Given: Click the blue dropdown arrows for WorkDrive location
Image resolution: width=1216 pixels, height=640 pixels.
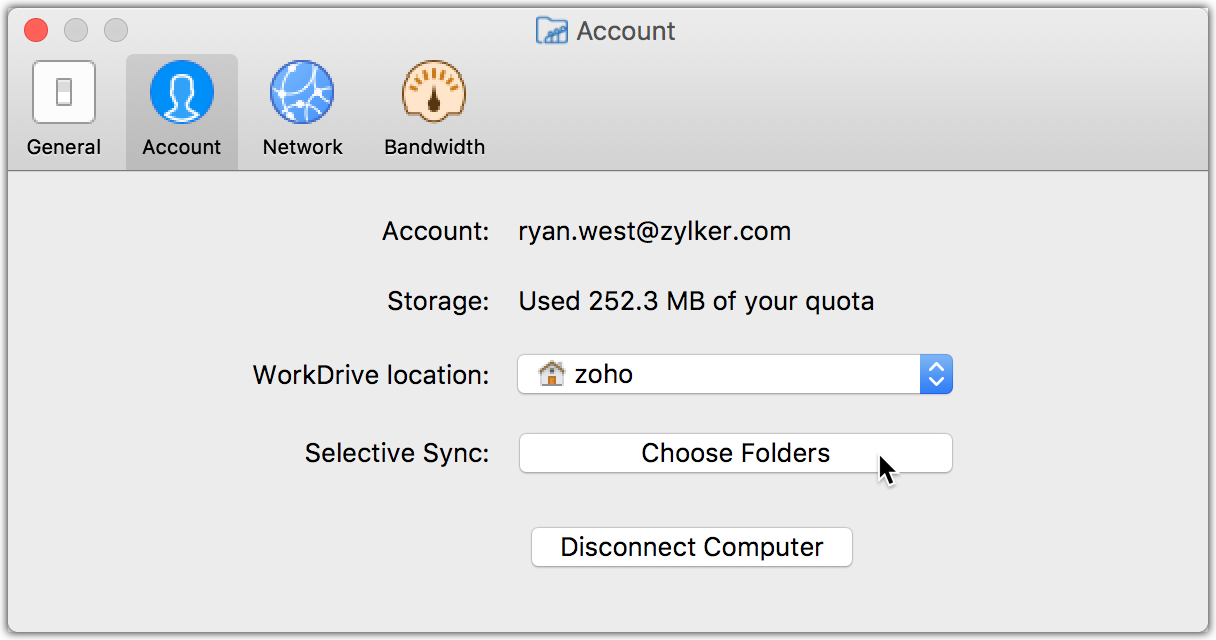Looking at the screenshot, I should coord(936,375).
